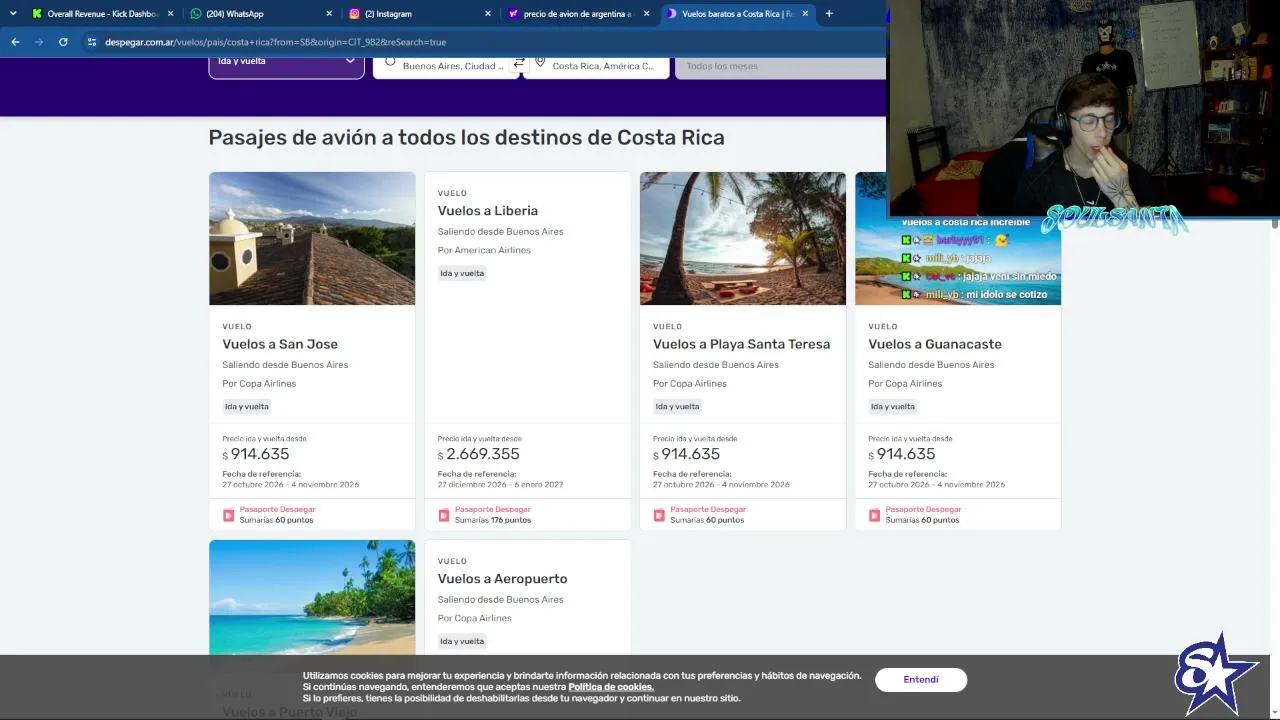Image resolution: width=1280 pixels, height=720 pixels.
Task: Open the Vuelos a Liberia link
Action: click(x=488, y=211)
